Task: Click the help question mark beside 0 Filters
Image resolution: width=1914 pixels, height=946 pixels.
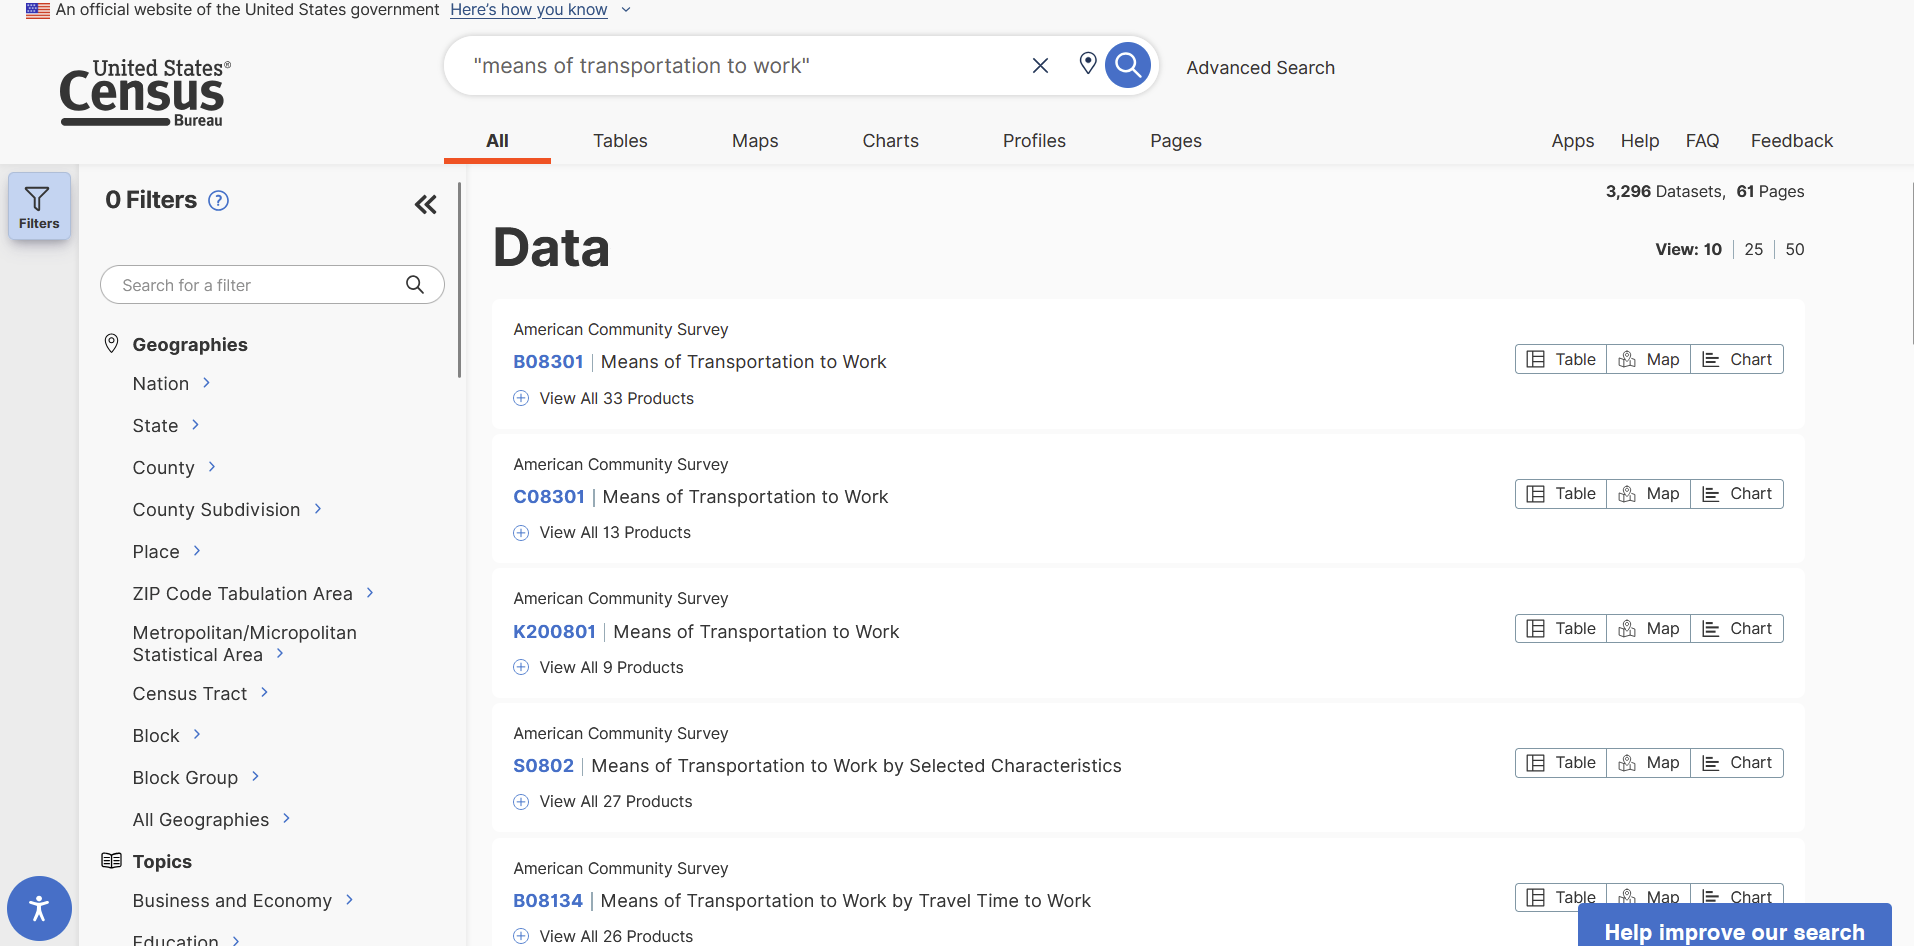Action: 218,201
